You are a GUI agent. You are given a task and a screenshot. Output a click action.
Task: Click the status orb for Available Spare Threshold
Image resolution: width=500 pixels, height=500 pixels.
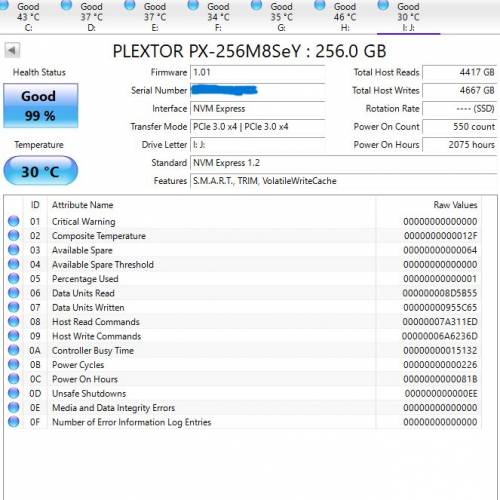pos(14,264)
